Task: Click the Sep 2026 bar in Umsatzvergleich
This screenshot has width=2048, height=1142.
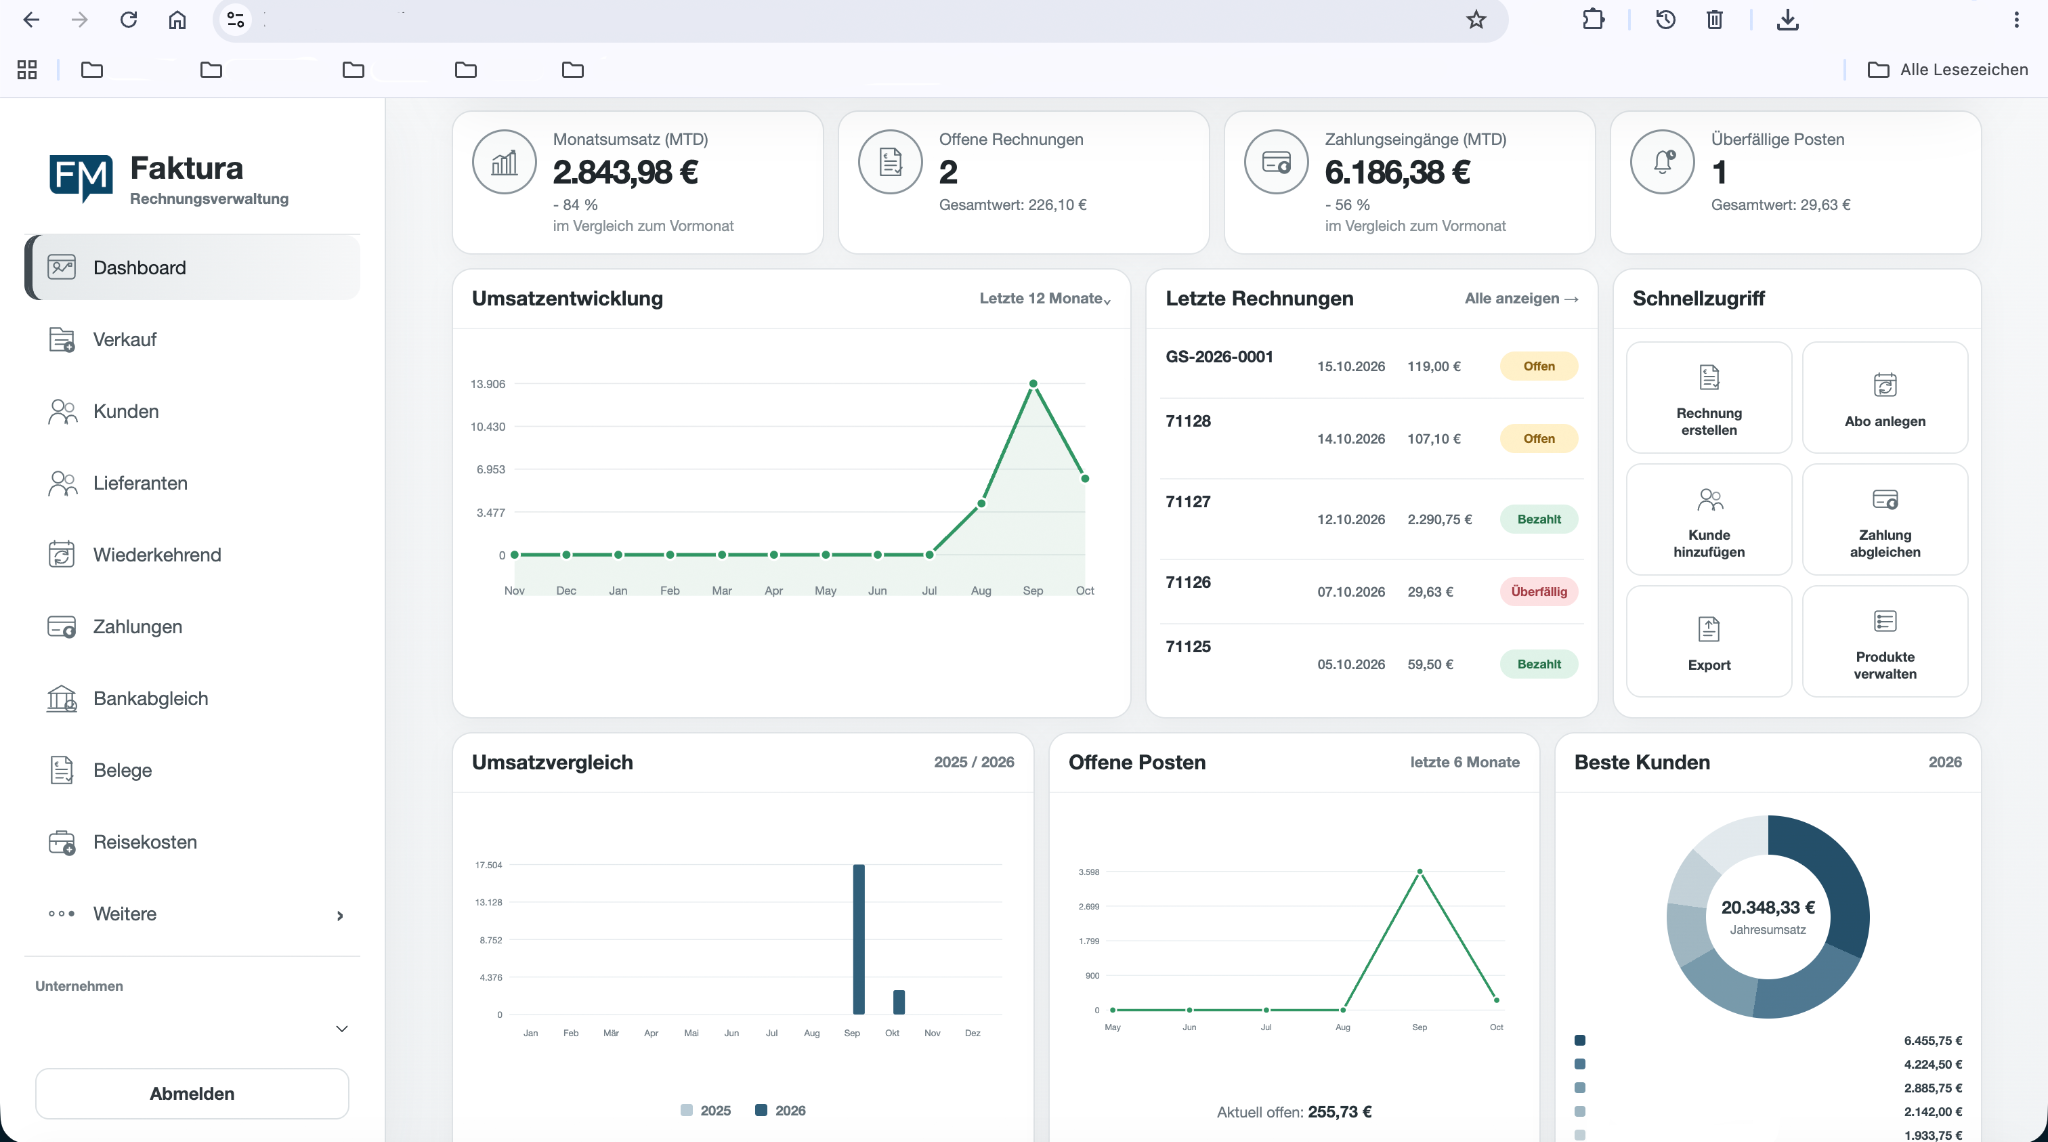Action: tap(859, 939)
